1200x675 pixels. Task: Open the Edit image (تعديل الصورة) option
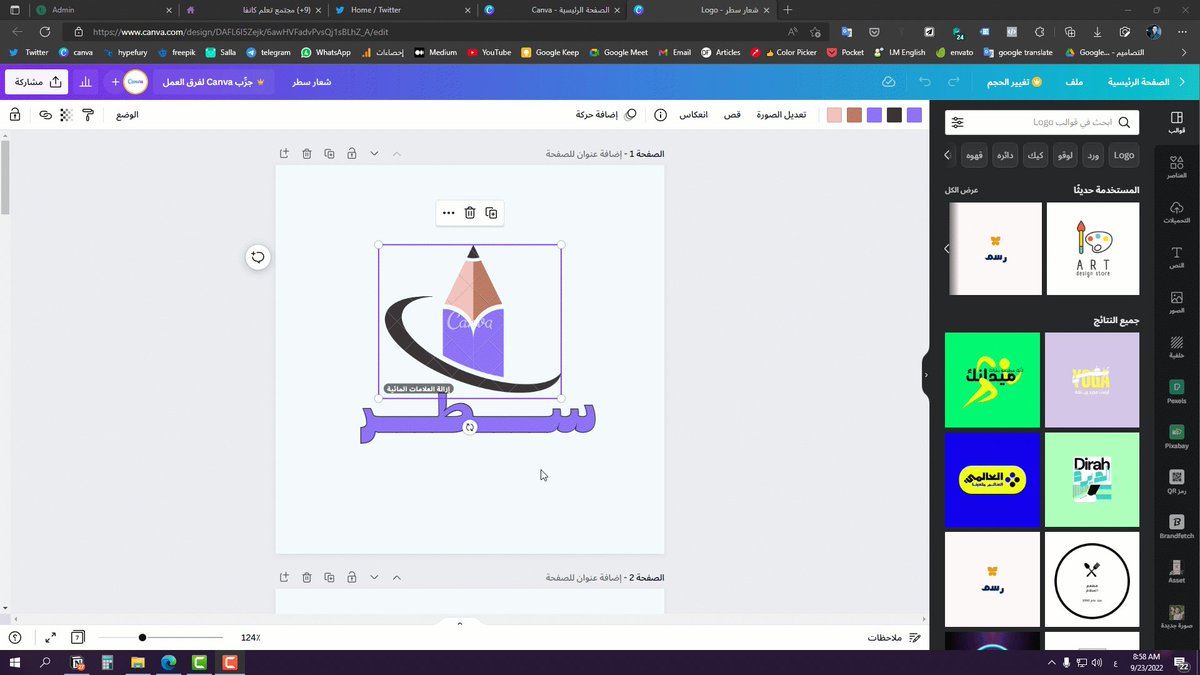781,115
